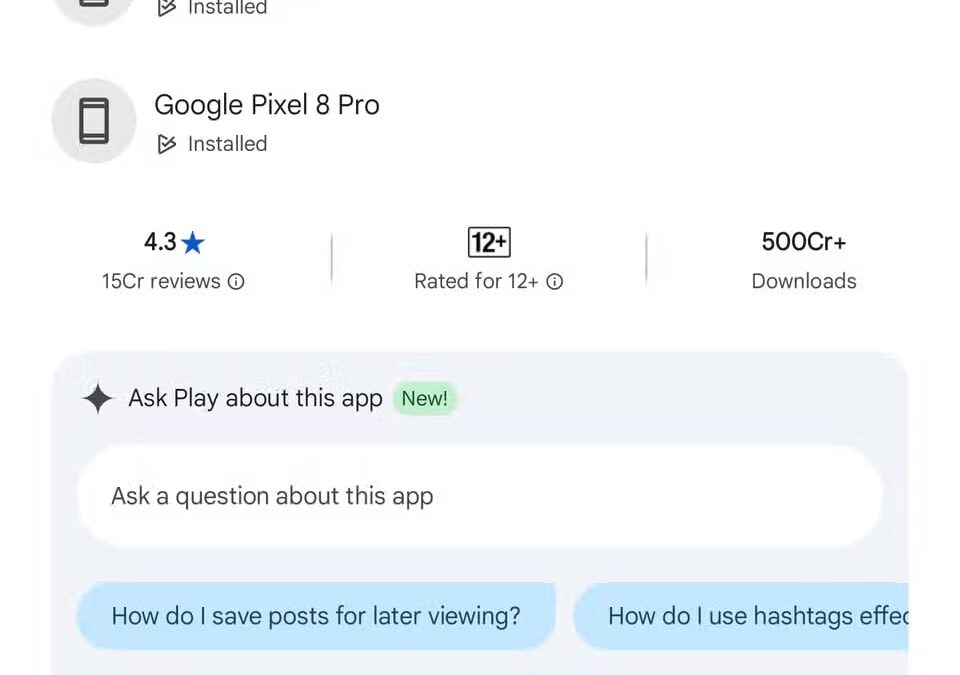This screenshot has height=675, width=960.
Task: Click the sparkle icon next to Ask Play
Action: coord(97,398)
